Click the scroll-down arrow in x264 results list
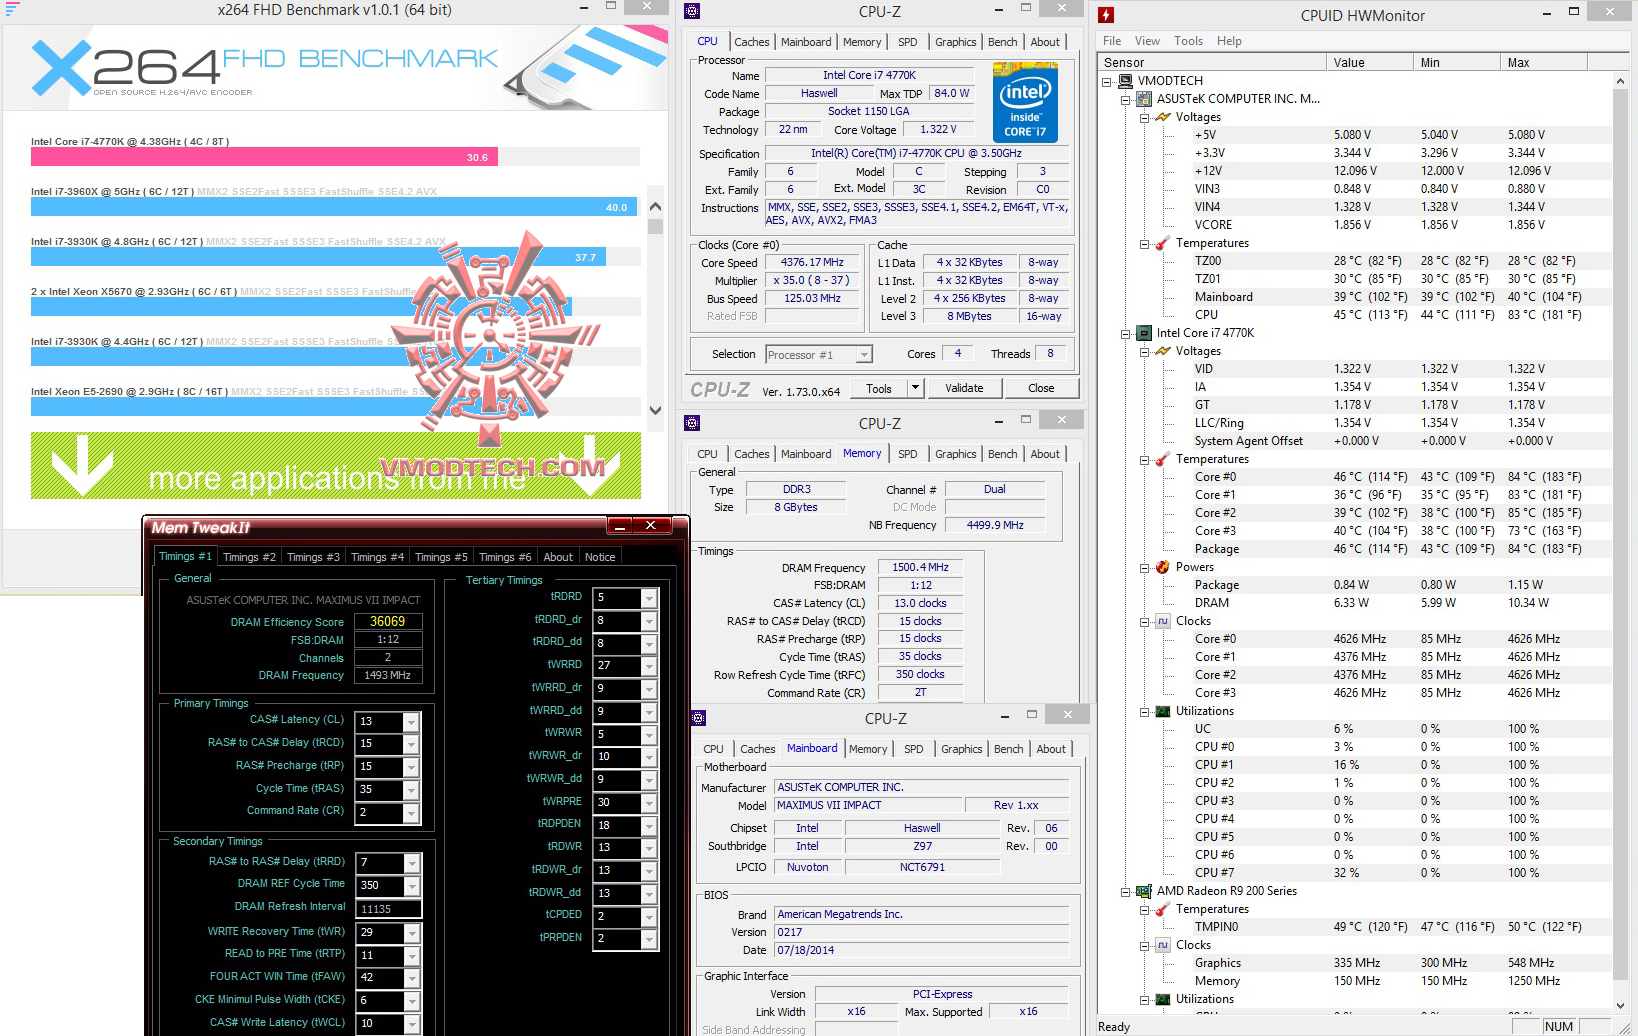 coord(656,410)
